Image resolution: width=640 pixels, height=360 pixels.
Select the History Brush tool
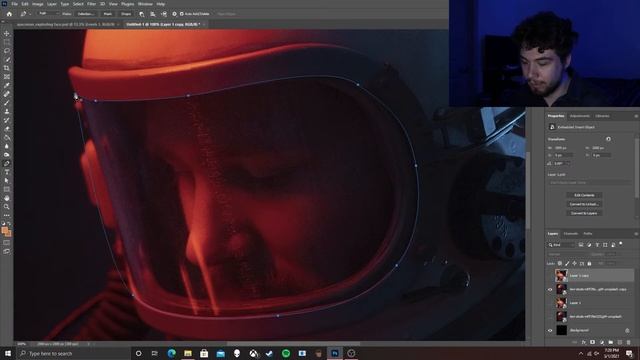[x=7, y=120]
